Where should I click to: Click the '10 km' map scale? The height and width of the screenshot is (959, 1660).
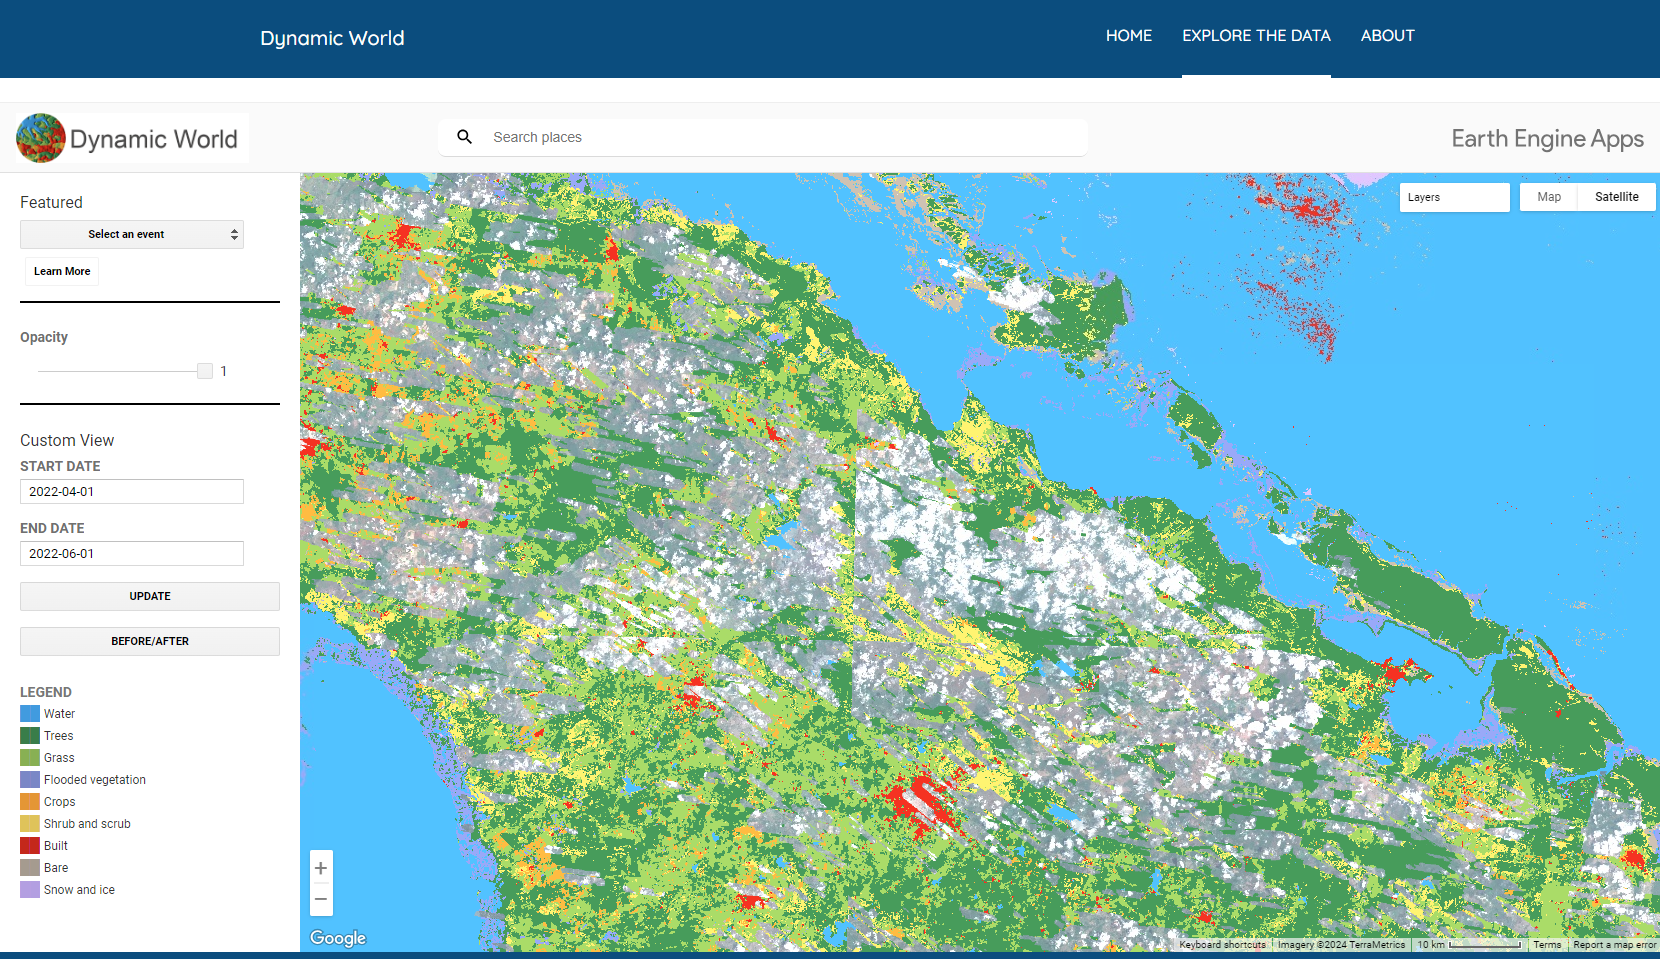tap(1469, 945)
